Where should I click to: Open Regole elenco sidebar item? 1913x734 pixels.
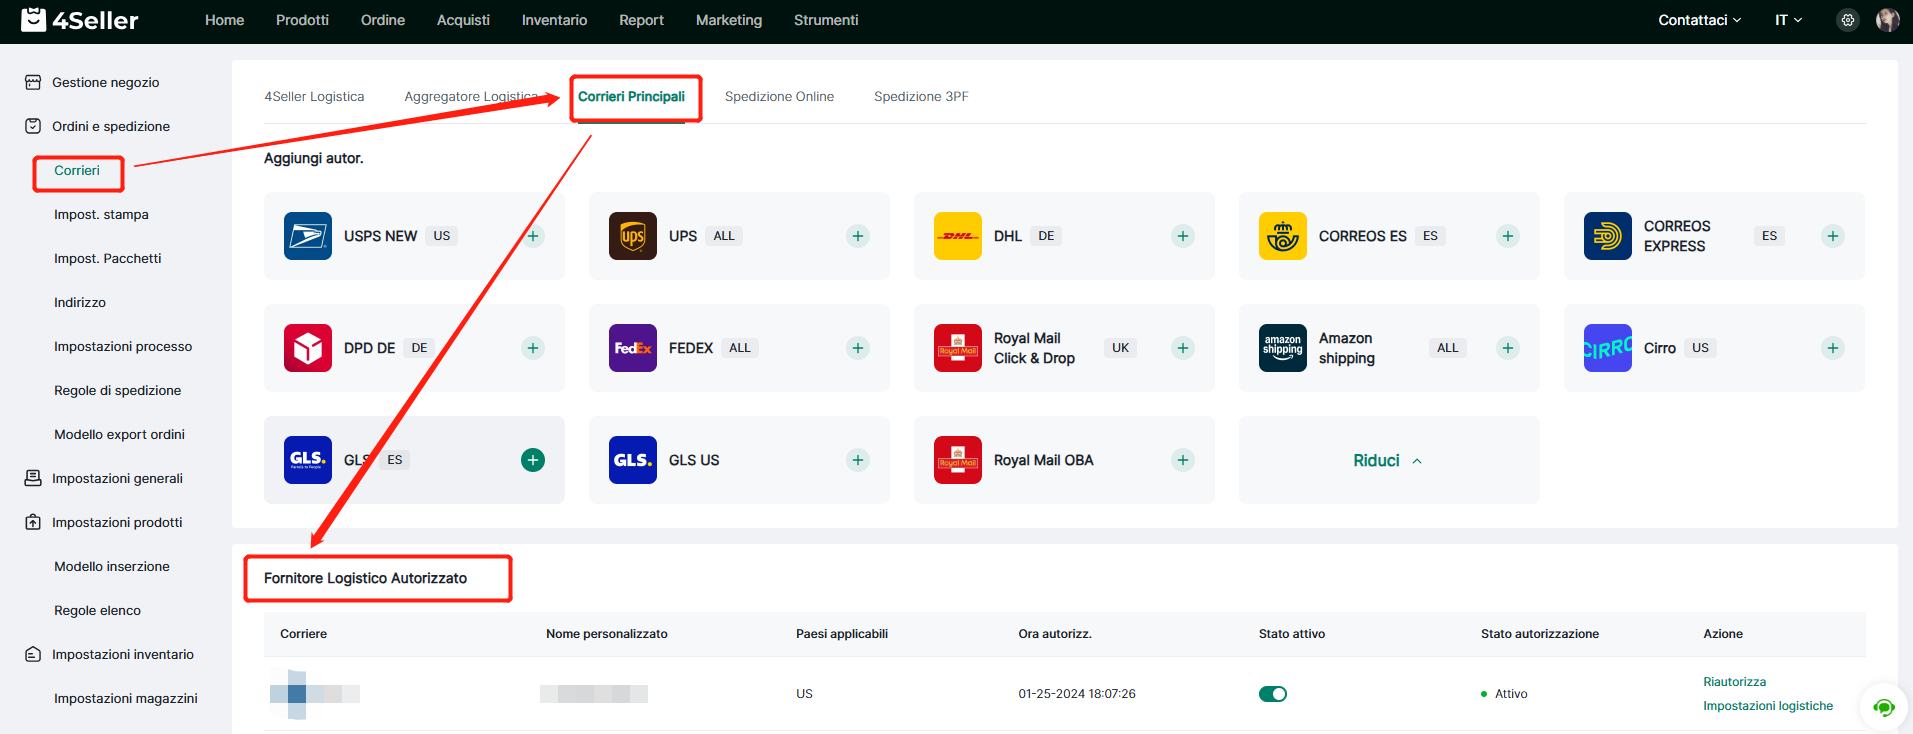[97, 610]
